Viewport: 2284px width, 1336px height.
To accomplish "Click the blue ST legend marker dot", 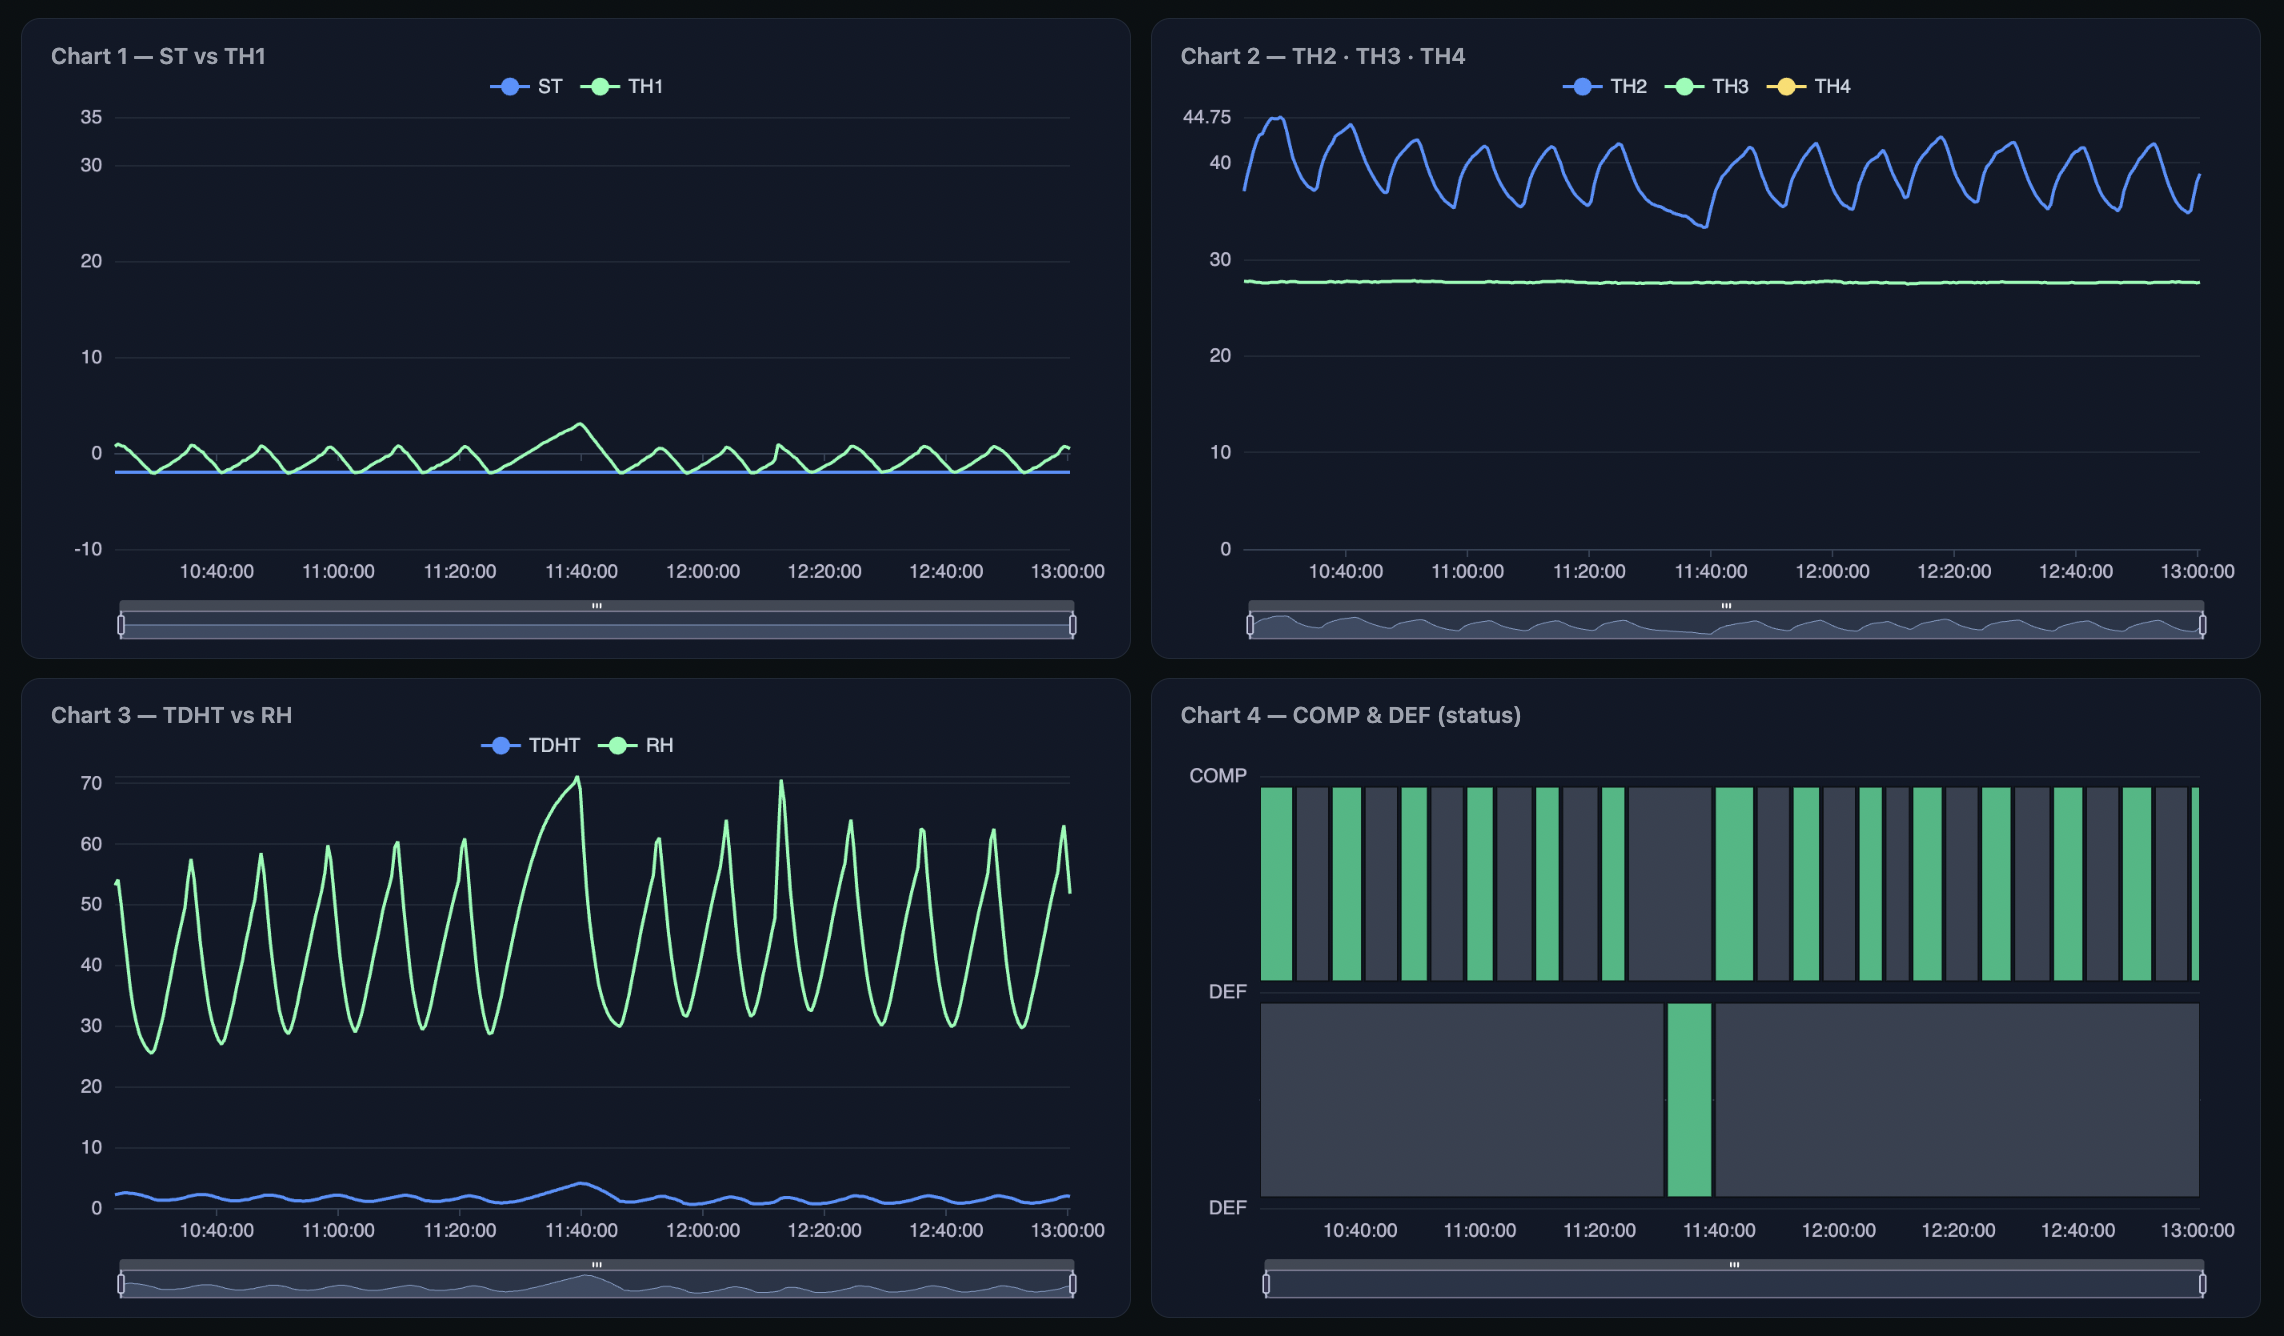I will tap(510, 86).
